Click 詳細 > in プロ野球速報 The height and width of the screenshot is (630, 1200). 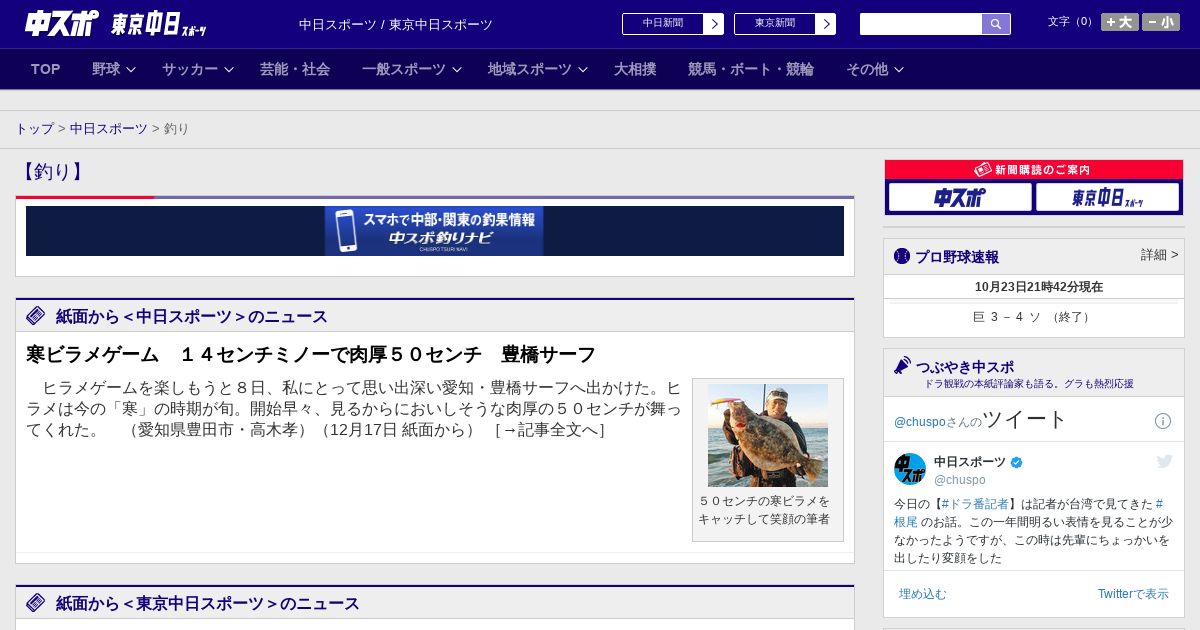click(x=1160, y=255)
